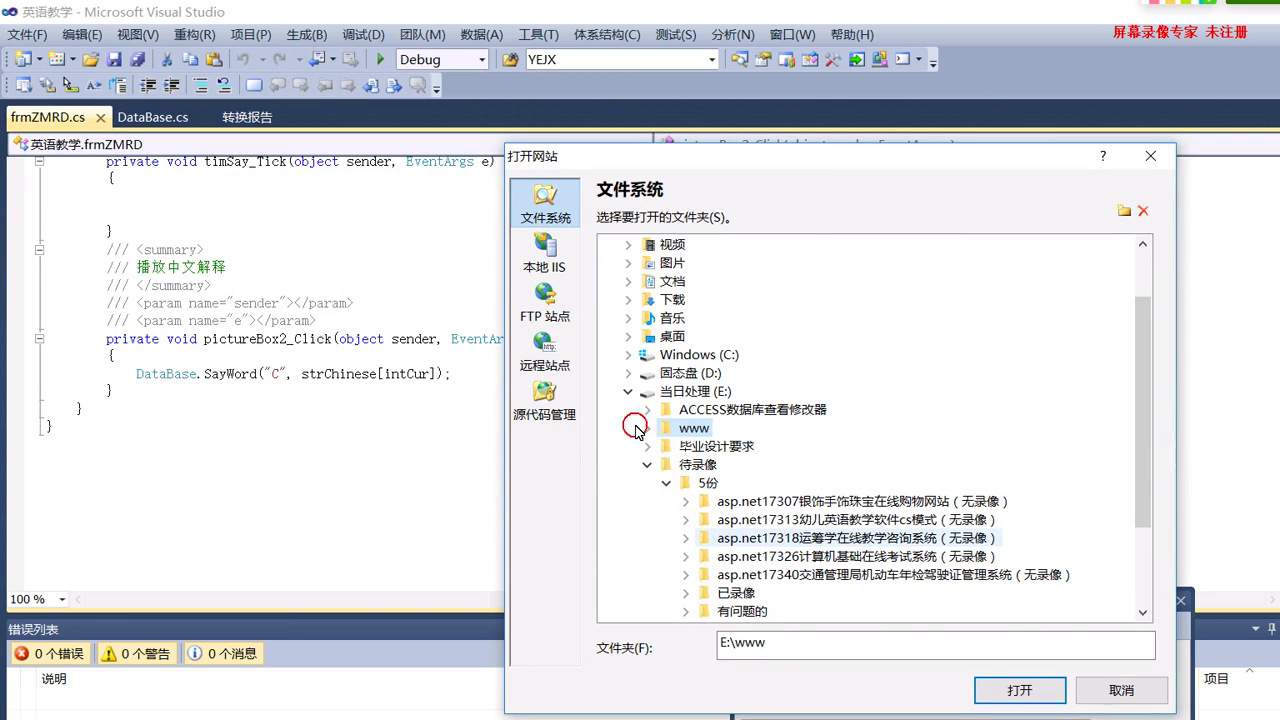Delete folder using the red X icon
Viewport: 1280px width, 720px height.
click(x=1143, y=211)
